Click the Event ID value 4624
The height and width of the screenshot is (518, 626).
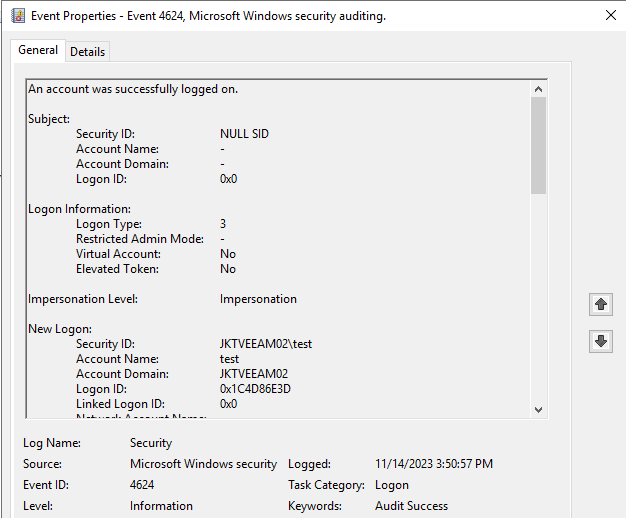142,485
